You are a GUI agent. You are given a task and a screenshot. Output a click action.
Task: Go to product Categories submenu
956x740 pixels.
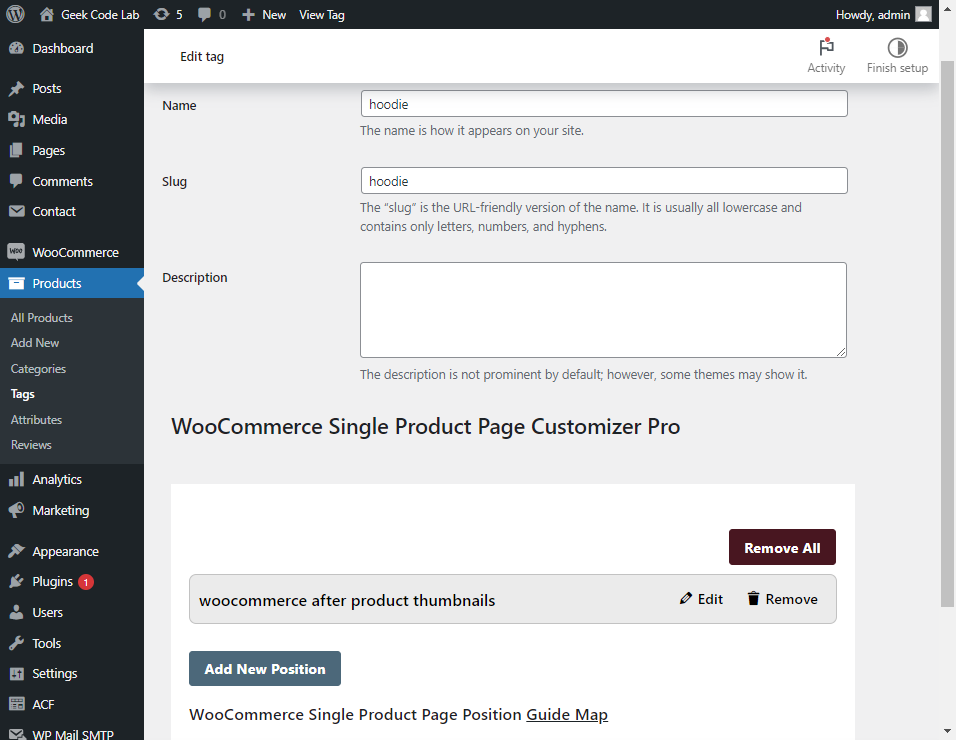pos(38,369)
